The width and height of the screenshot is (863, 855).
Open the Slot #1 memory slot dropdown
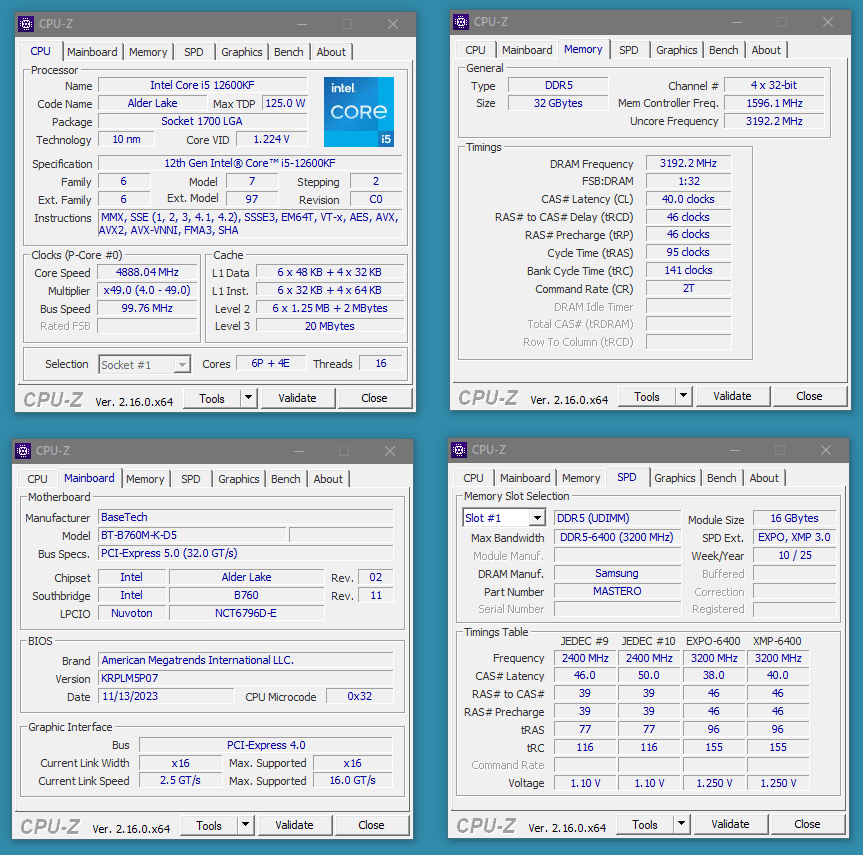(537, 518)
